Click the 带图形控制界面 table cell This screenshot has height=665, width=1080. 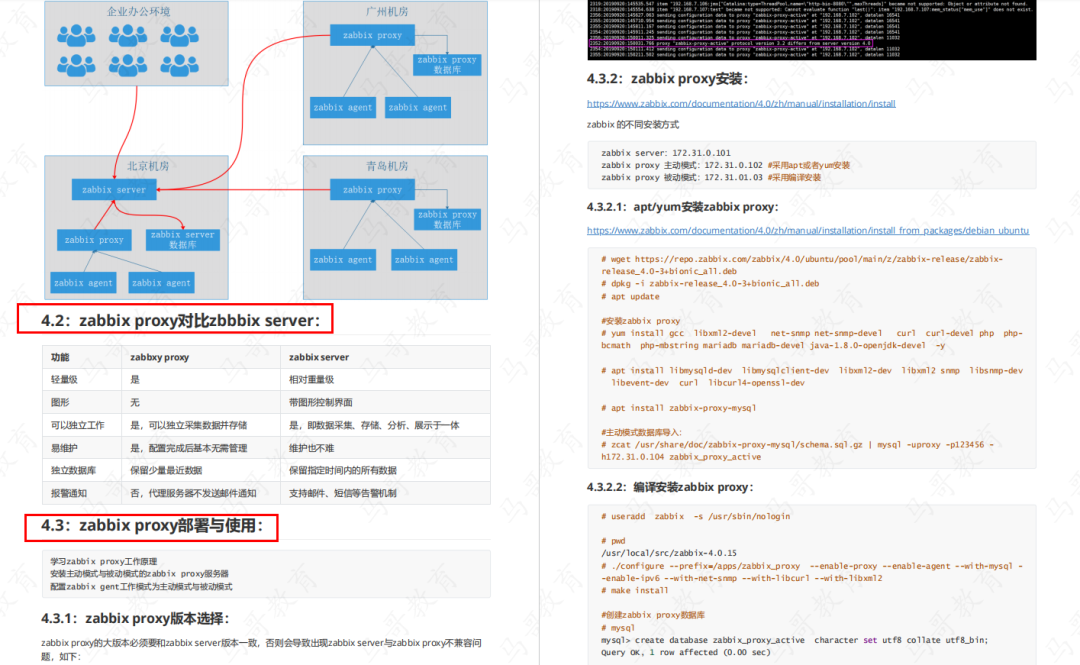pyautogui.click(x=385, y=402)
